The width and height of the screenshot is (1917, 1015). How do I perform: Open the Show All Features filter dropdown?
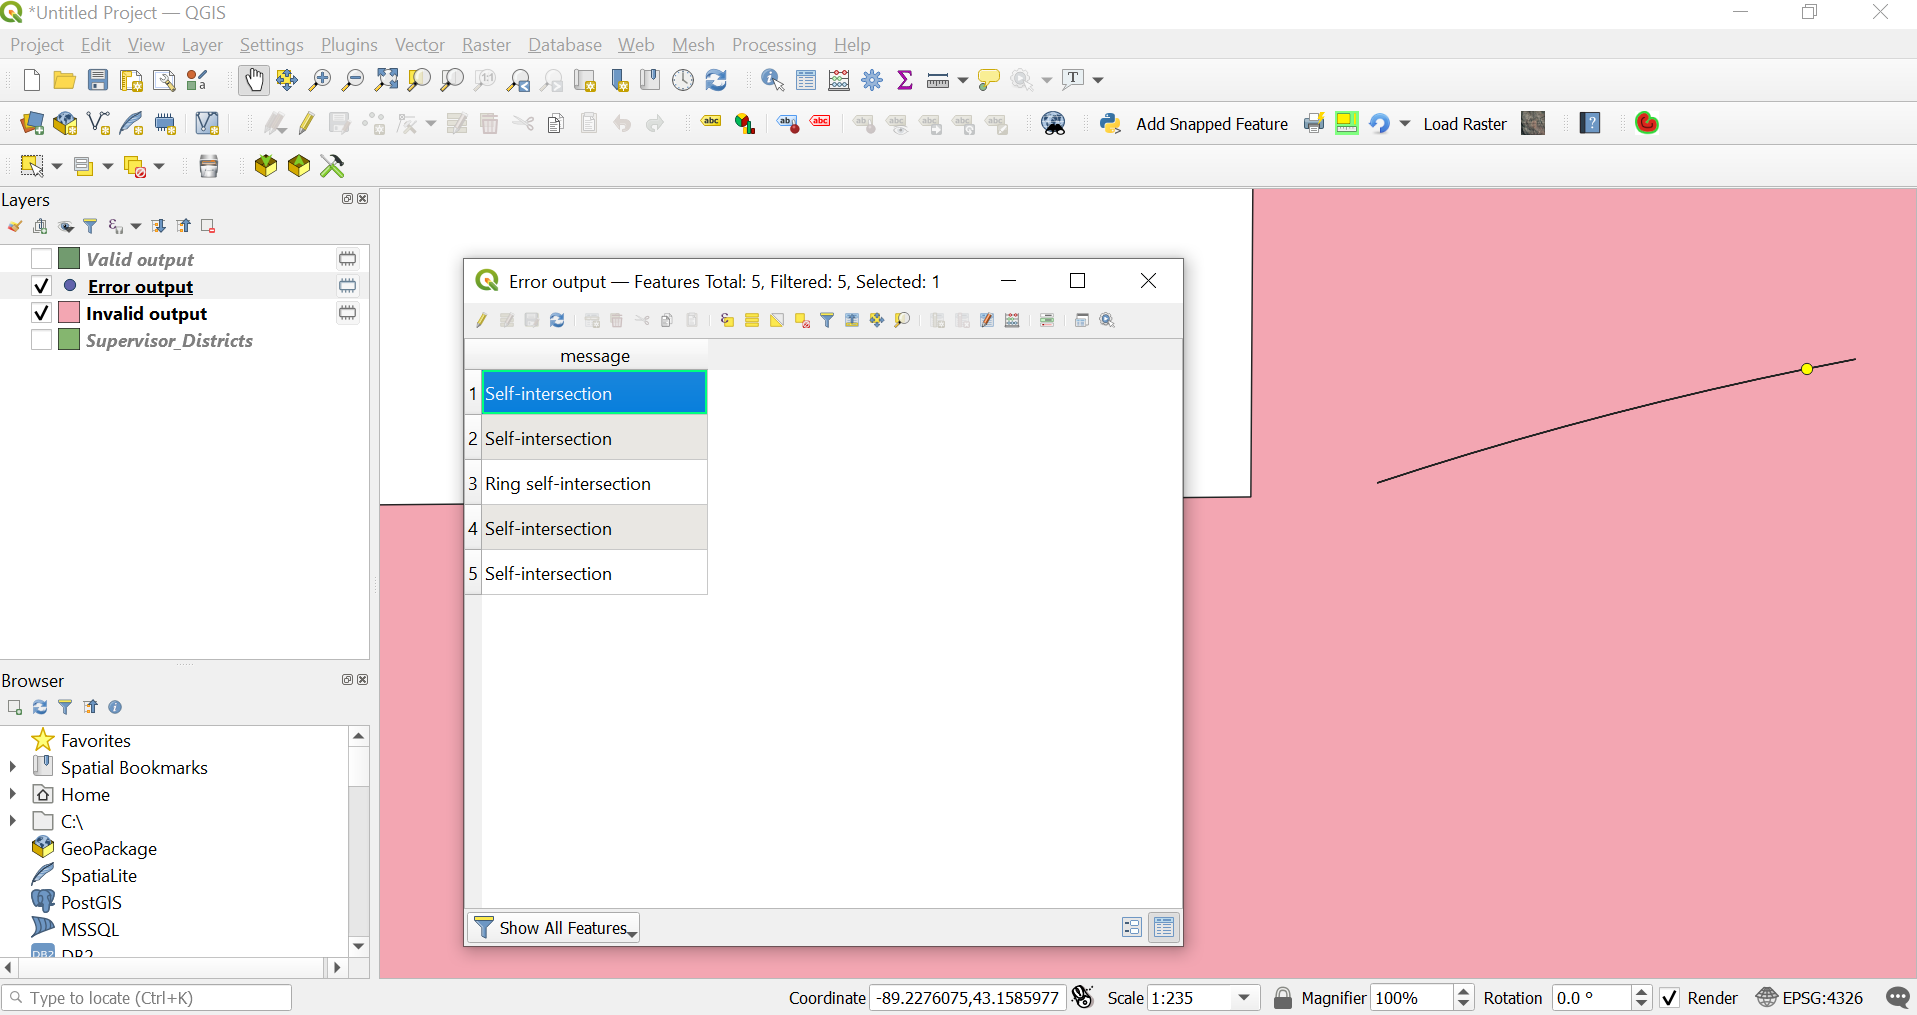[x=553, y=928]
